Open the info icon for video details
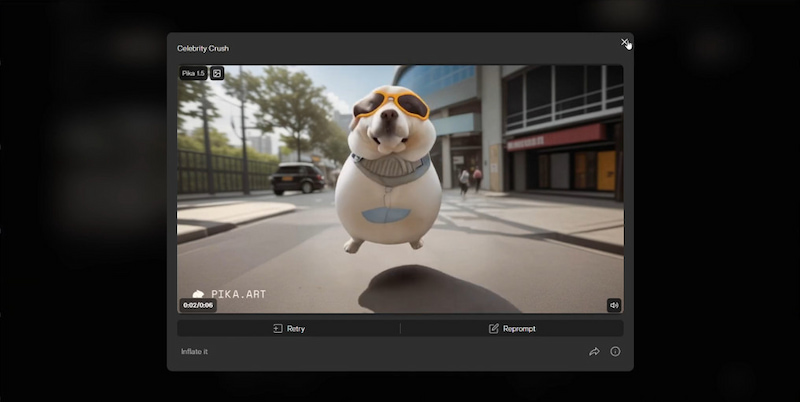The width and height of the screenshot is (800, 402). click(615, 352)
